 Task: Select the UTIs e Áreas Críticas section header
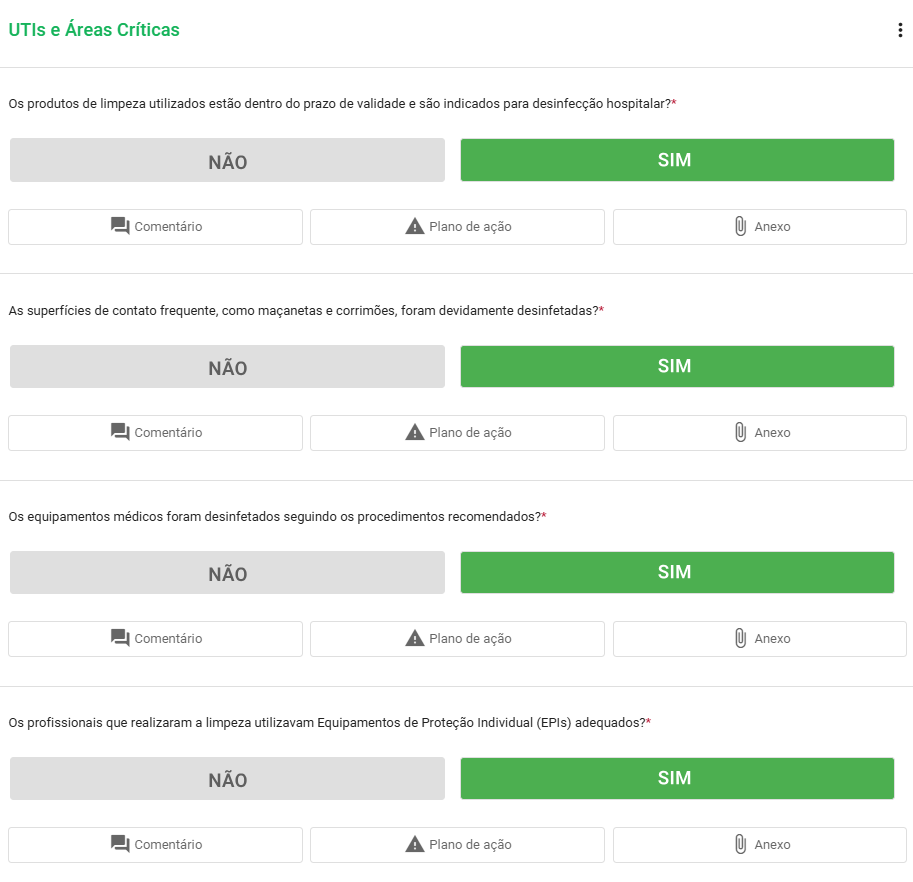tap(95, 29)
